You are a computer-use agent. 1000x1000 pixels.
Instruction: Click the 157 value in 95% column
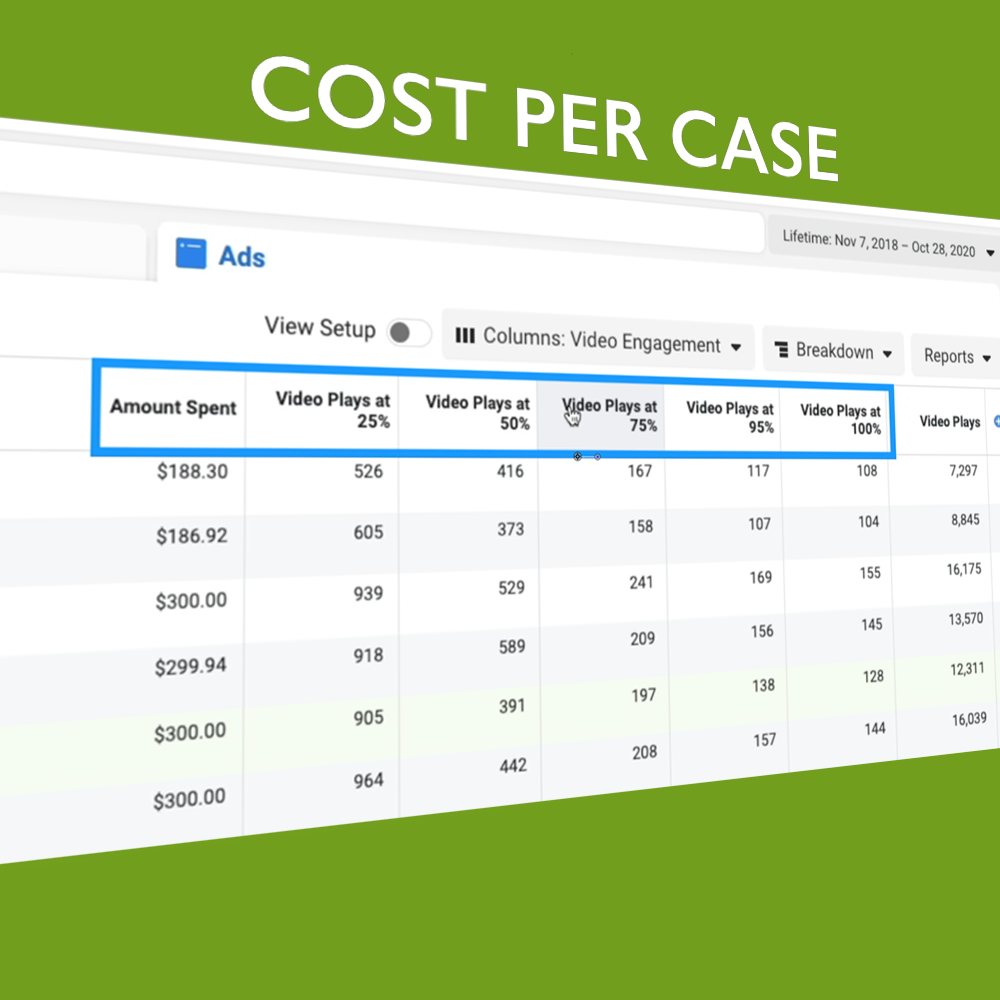click(x=765, y=740)
